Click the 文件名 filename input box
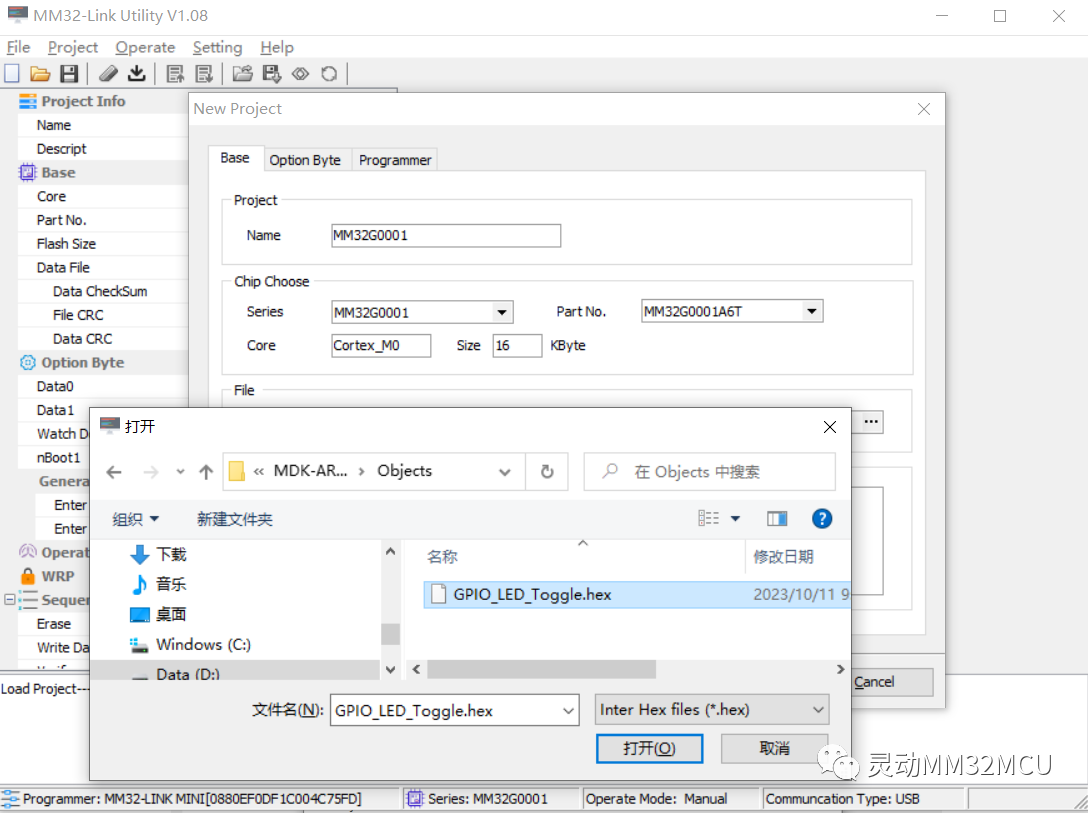Image resolution: width=1088 pixels, height=813 pixels. point(454,710)
